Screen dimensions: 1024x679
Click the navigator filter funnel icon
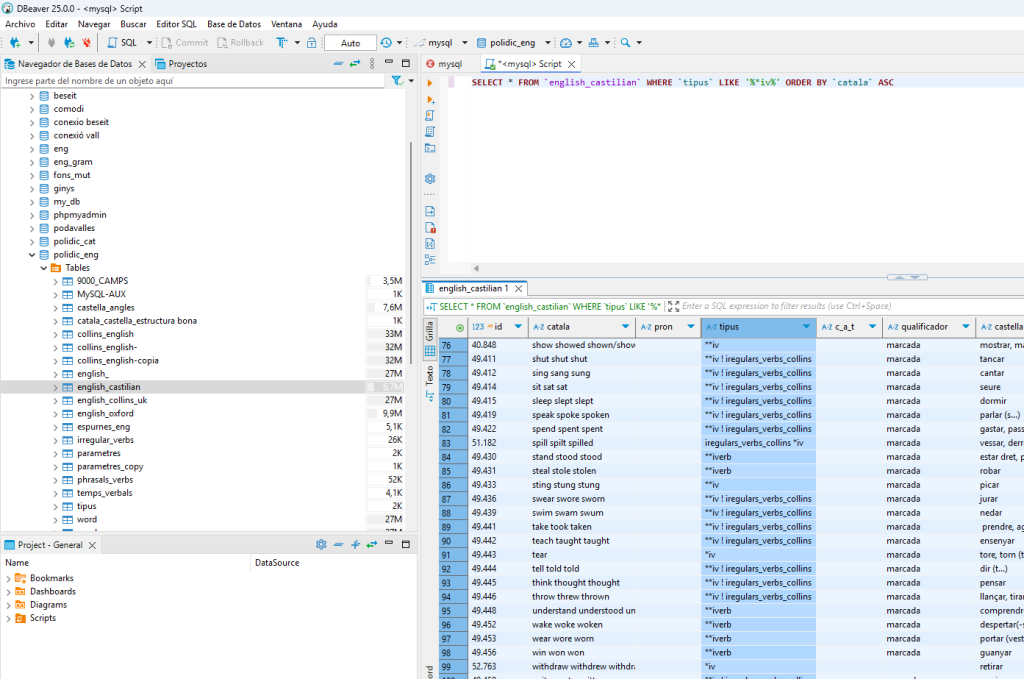pyautogui.click(x=397, y=81)
